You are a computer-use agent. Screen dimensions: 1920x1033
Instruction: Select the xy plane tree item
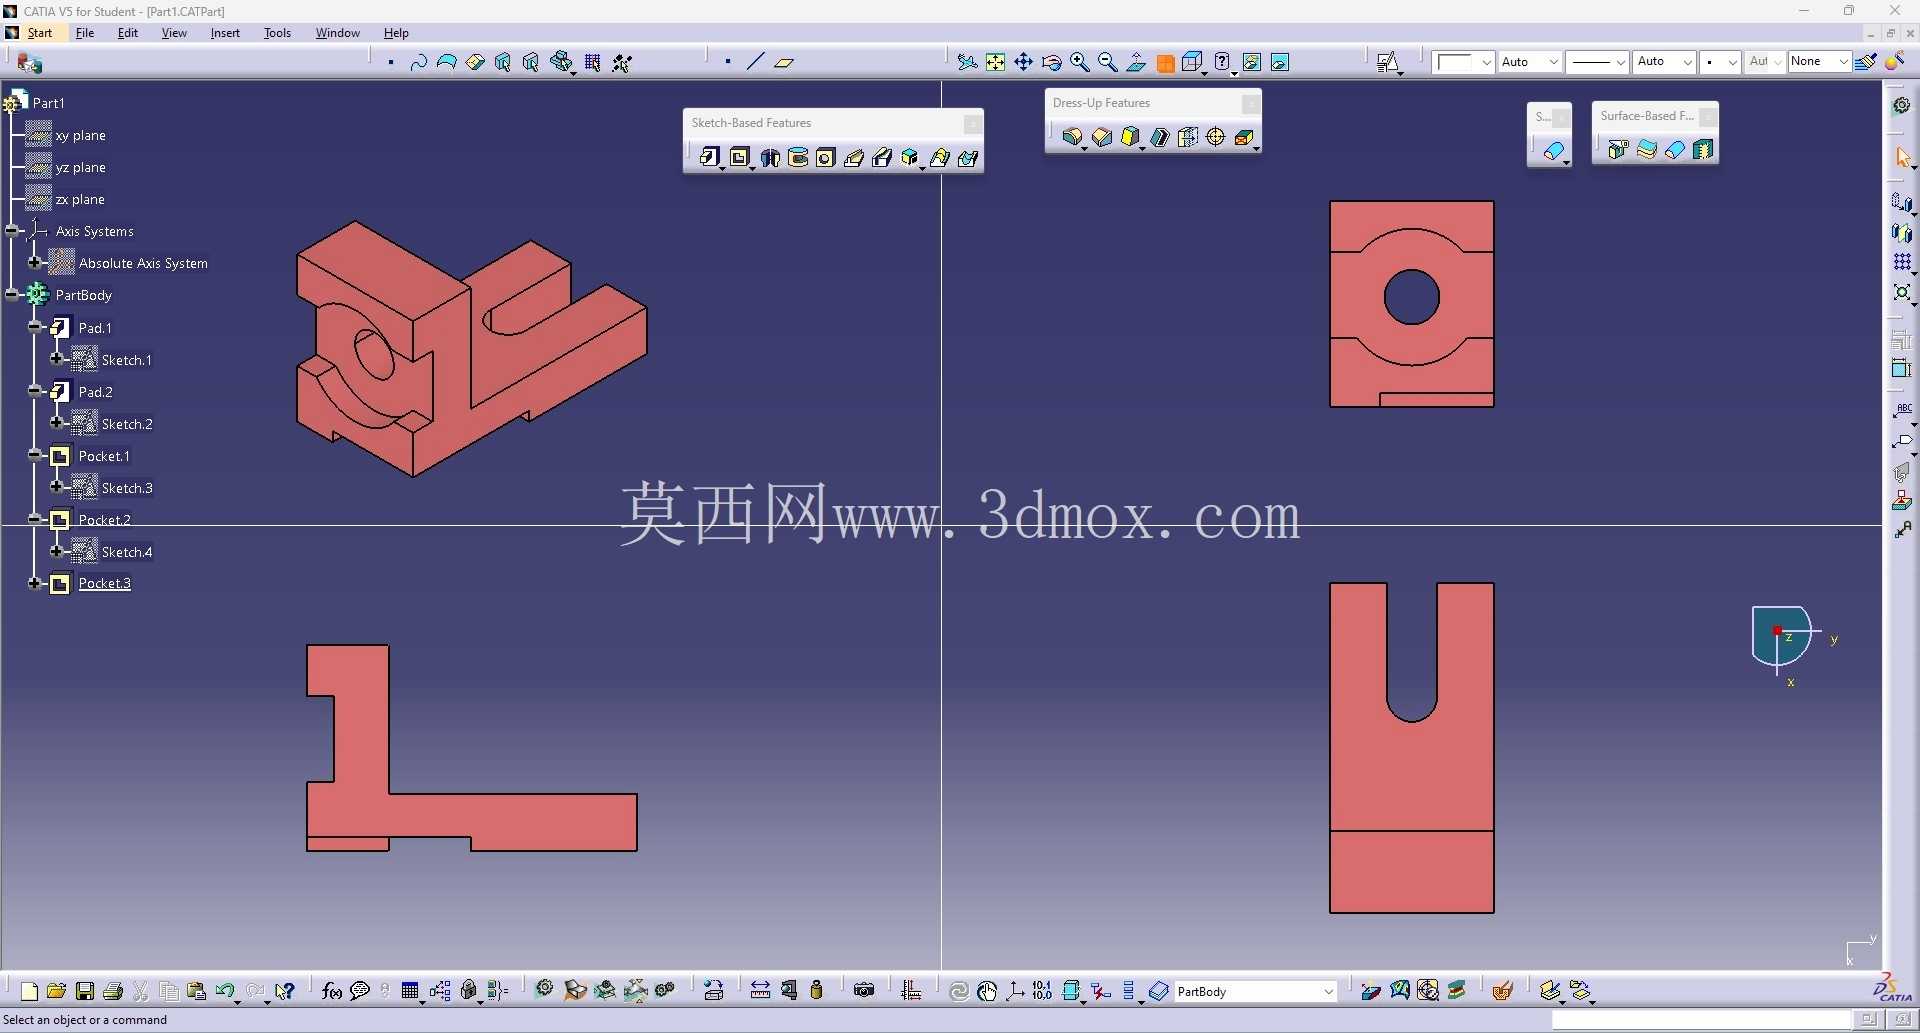coord(80,135)
